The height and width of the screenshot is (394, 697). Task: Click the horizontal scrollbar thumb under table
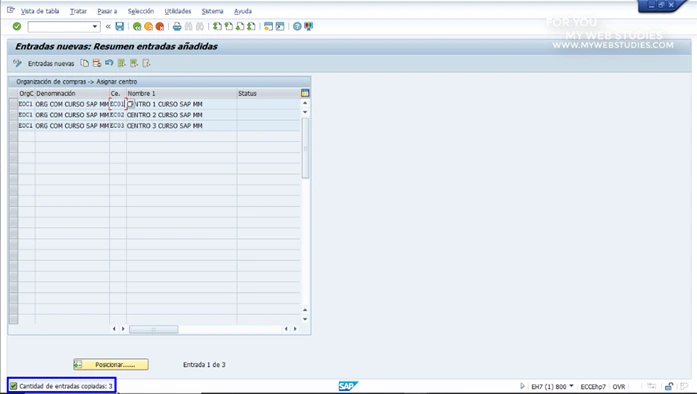154,329
